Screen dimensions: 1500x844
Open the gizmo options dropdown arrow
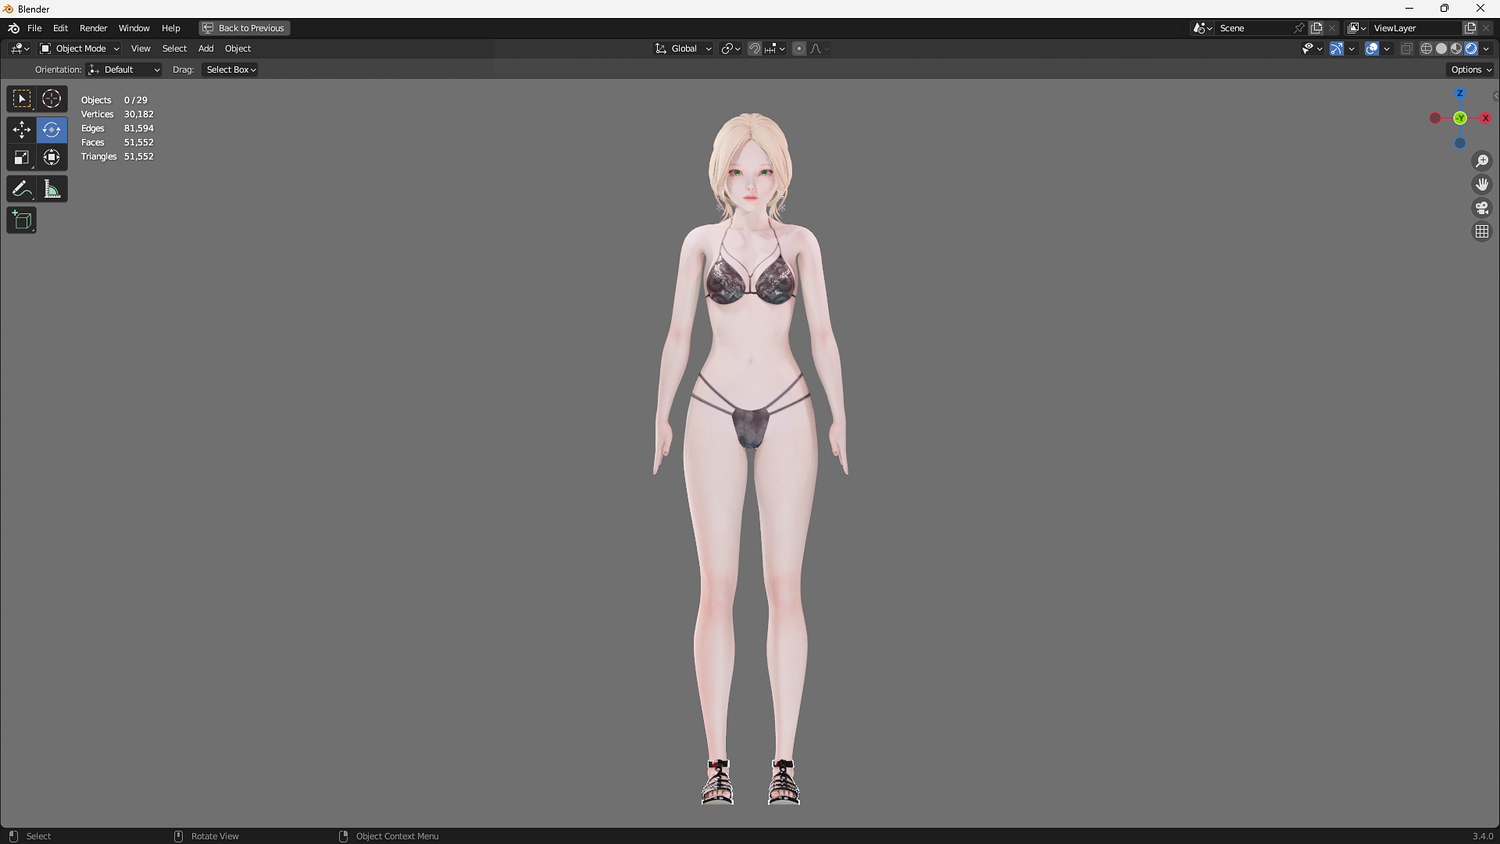pos(1352,48)
